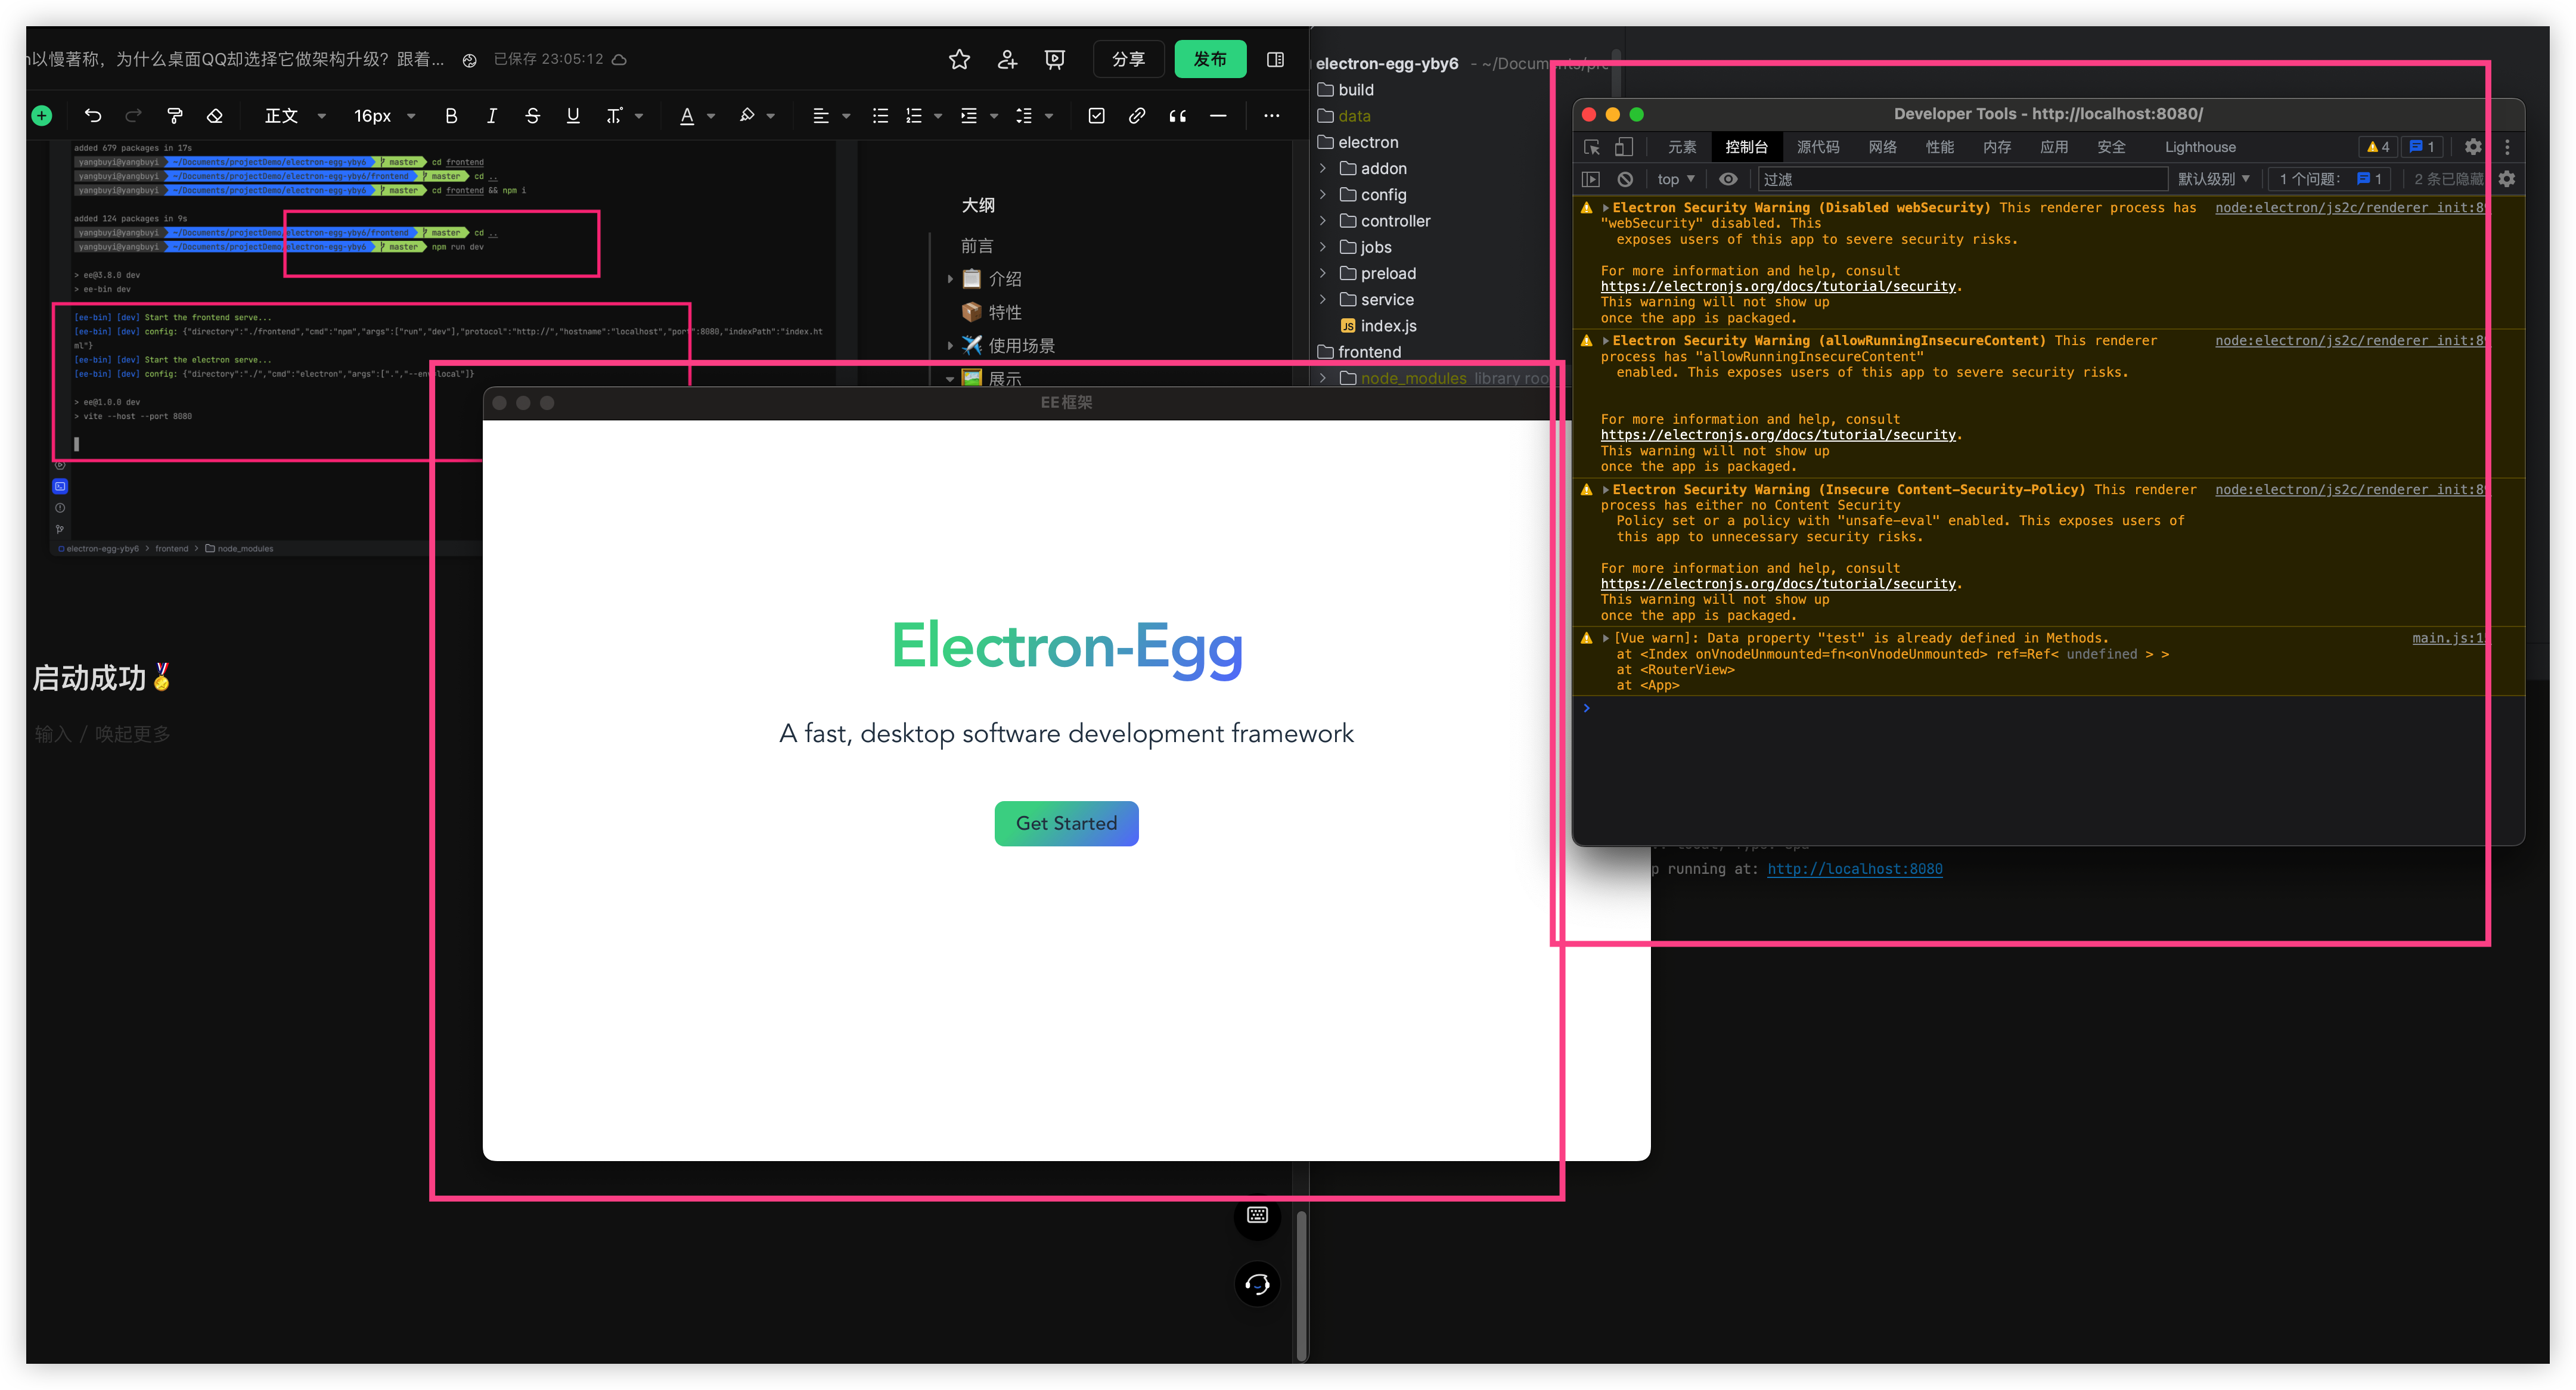2576x1390 pixels.
Task: Click the Get Started button
Action: coord(1064,823)
